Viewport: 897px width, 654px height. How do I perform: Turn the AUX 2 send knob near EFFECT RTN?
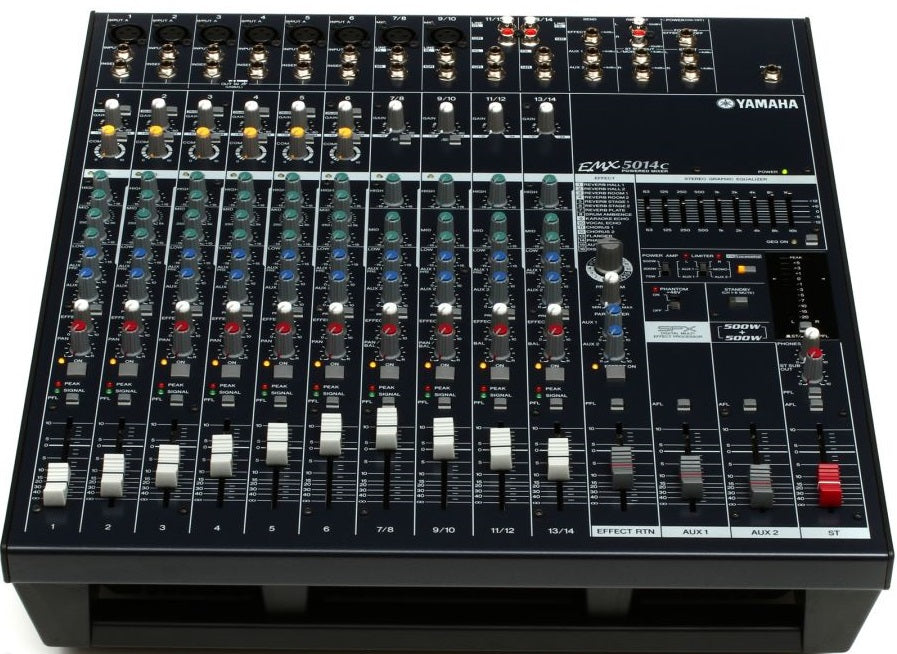[x=616, y=332]
